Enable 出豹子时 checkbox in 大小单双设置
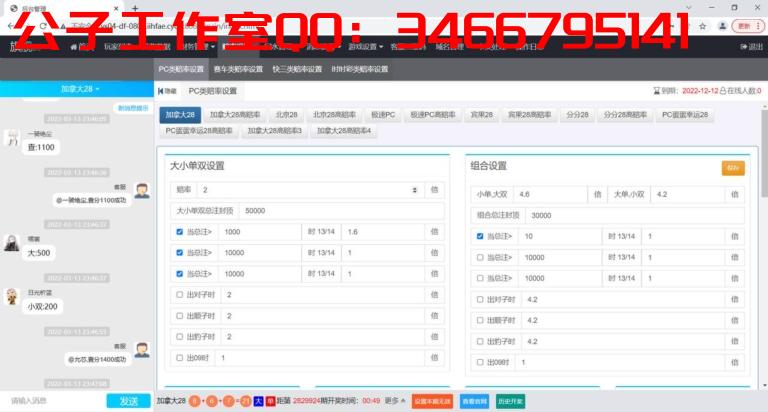The height and width of the screenshot is (412, 768). [179, 337]
